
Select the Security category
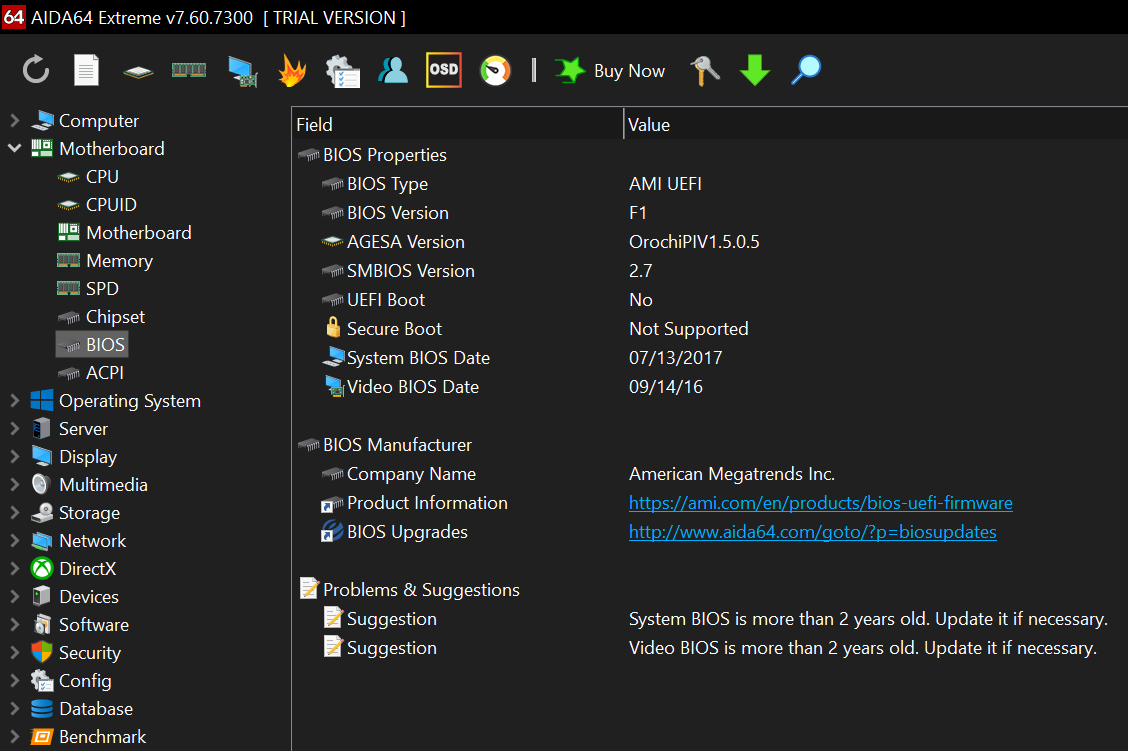click(90, 653)
